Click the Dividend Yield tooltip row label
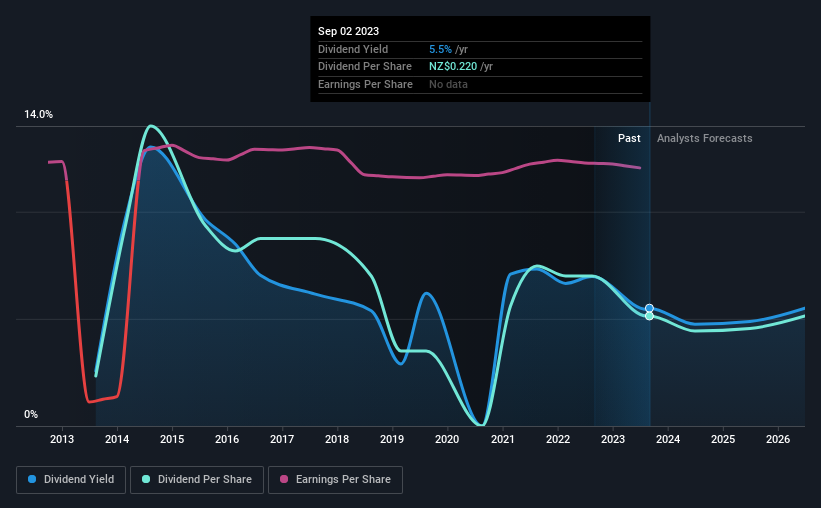The image size is (821, 508). pyautogui.click(x=353, y=49)
